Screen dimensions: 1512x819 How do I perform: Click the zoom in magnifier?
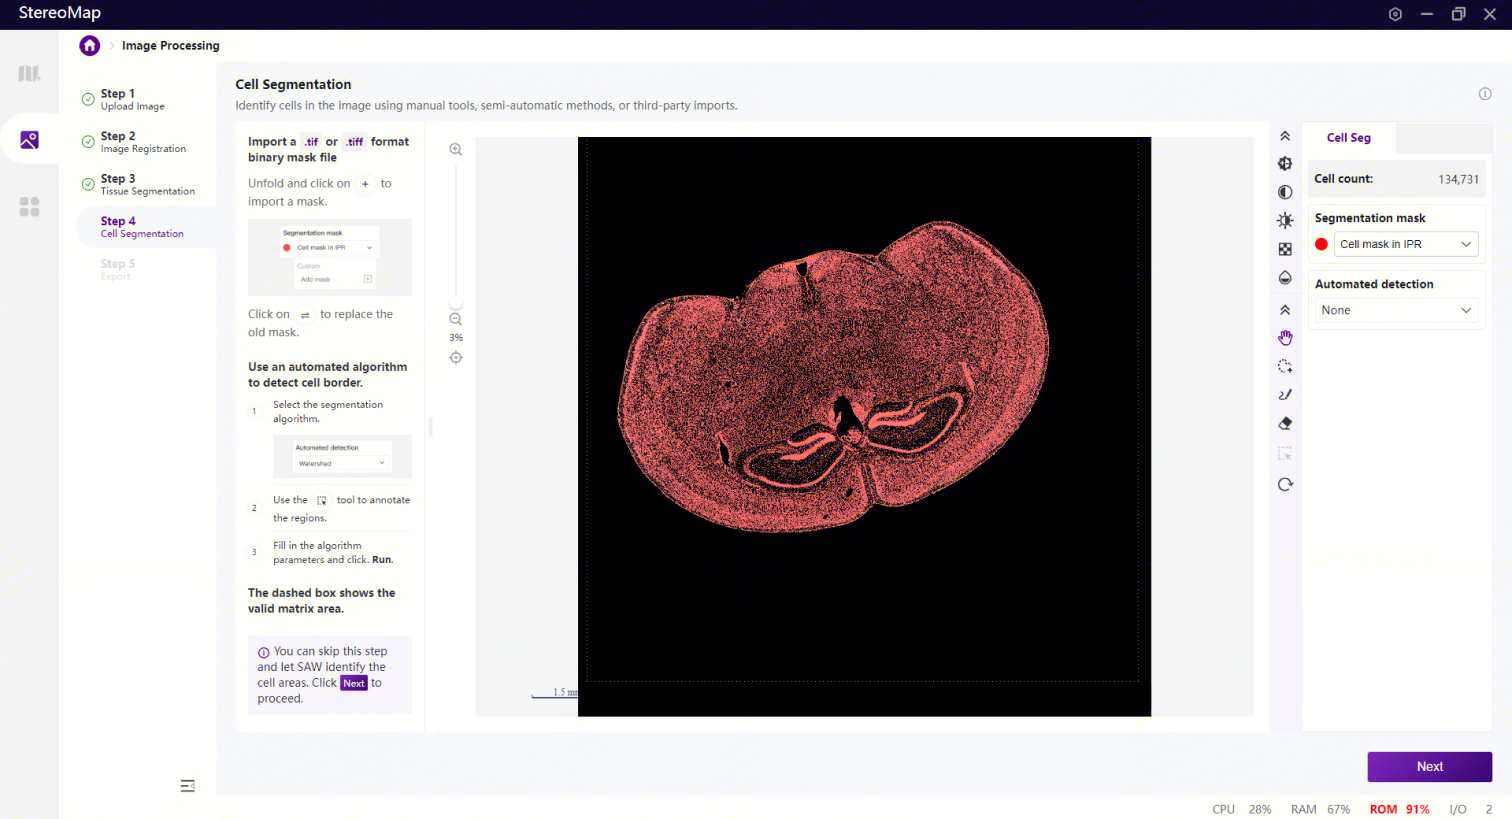(x=455, y=150)
